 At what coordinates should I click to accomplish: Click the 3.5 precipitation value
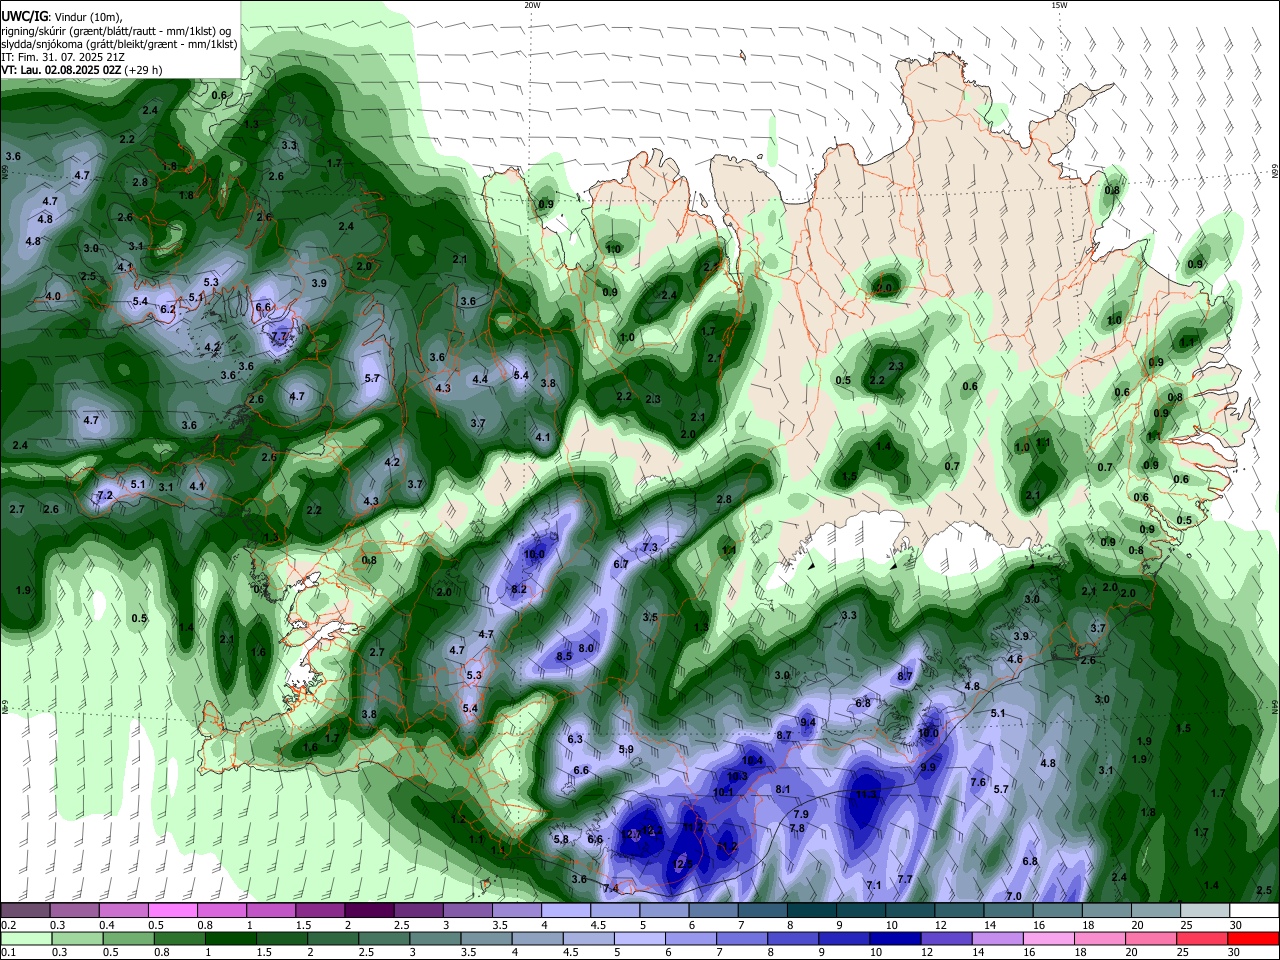(650, 618)
